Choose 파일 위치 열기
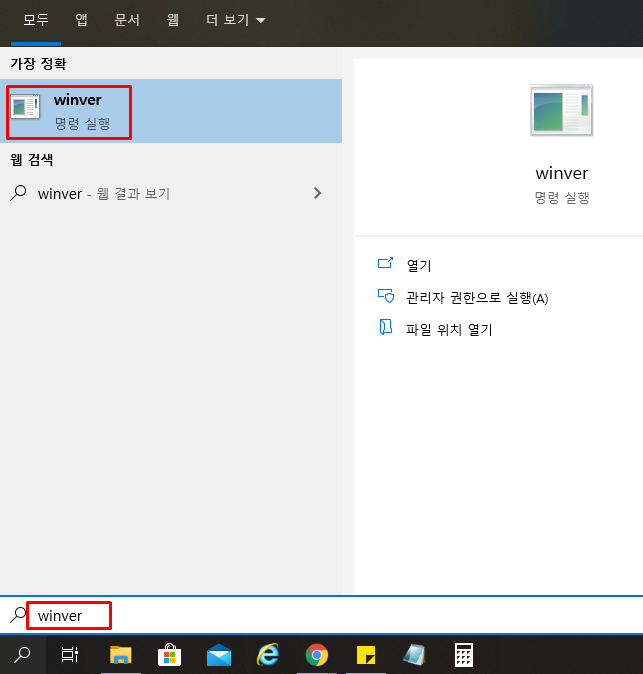 click(449, 329)
